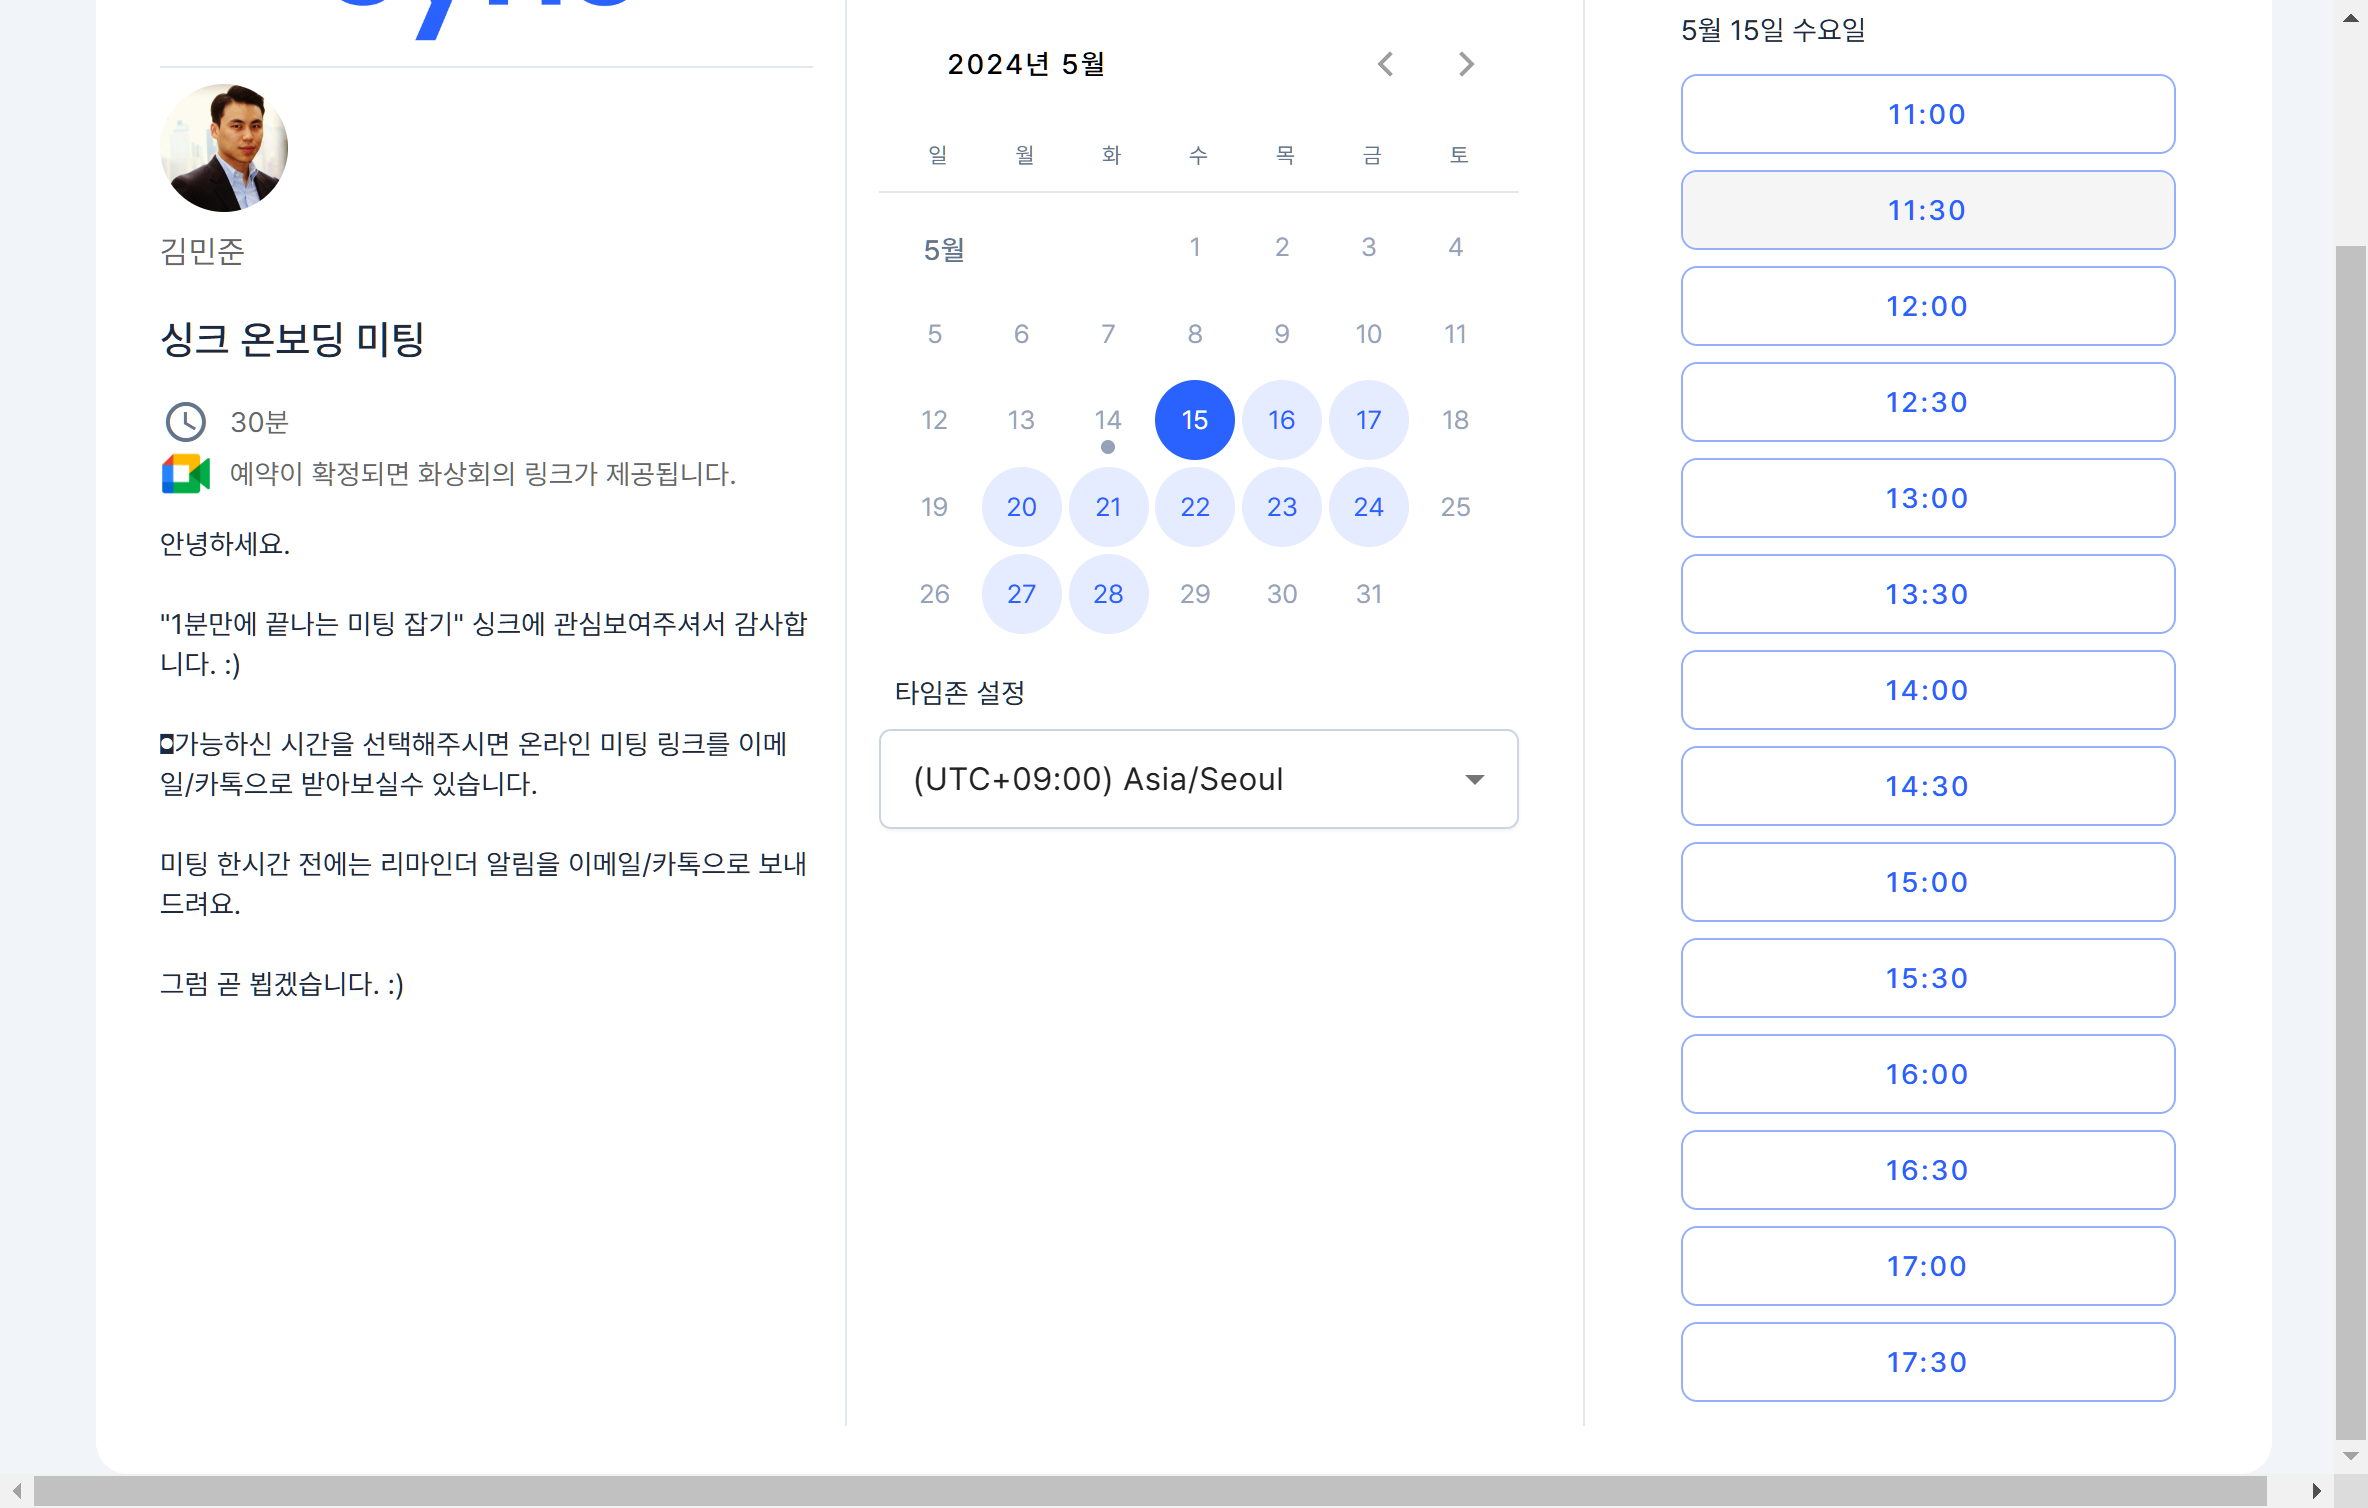Go to previous month with left arrow
Screen dimensions: 2368x1508
1385,64
